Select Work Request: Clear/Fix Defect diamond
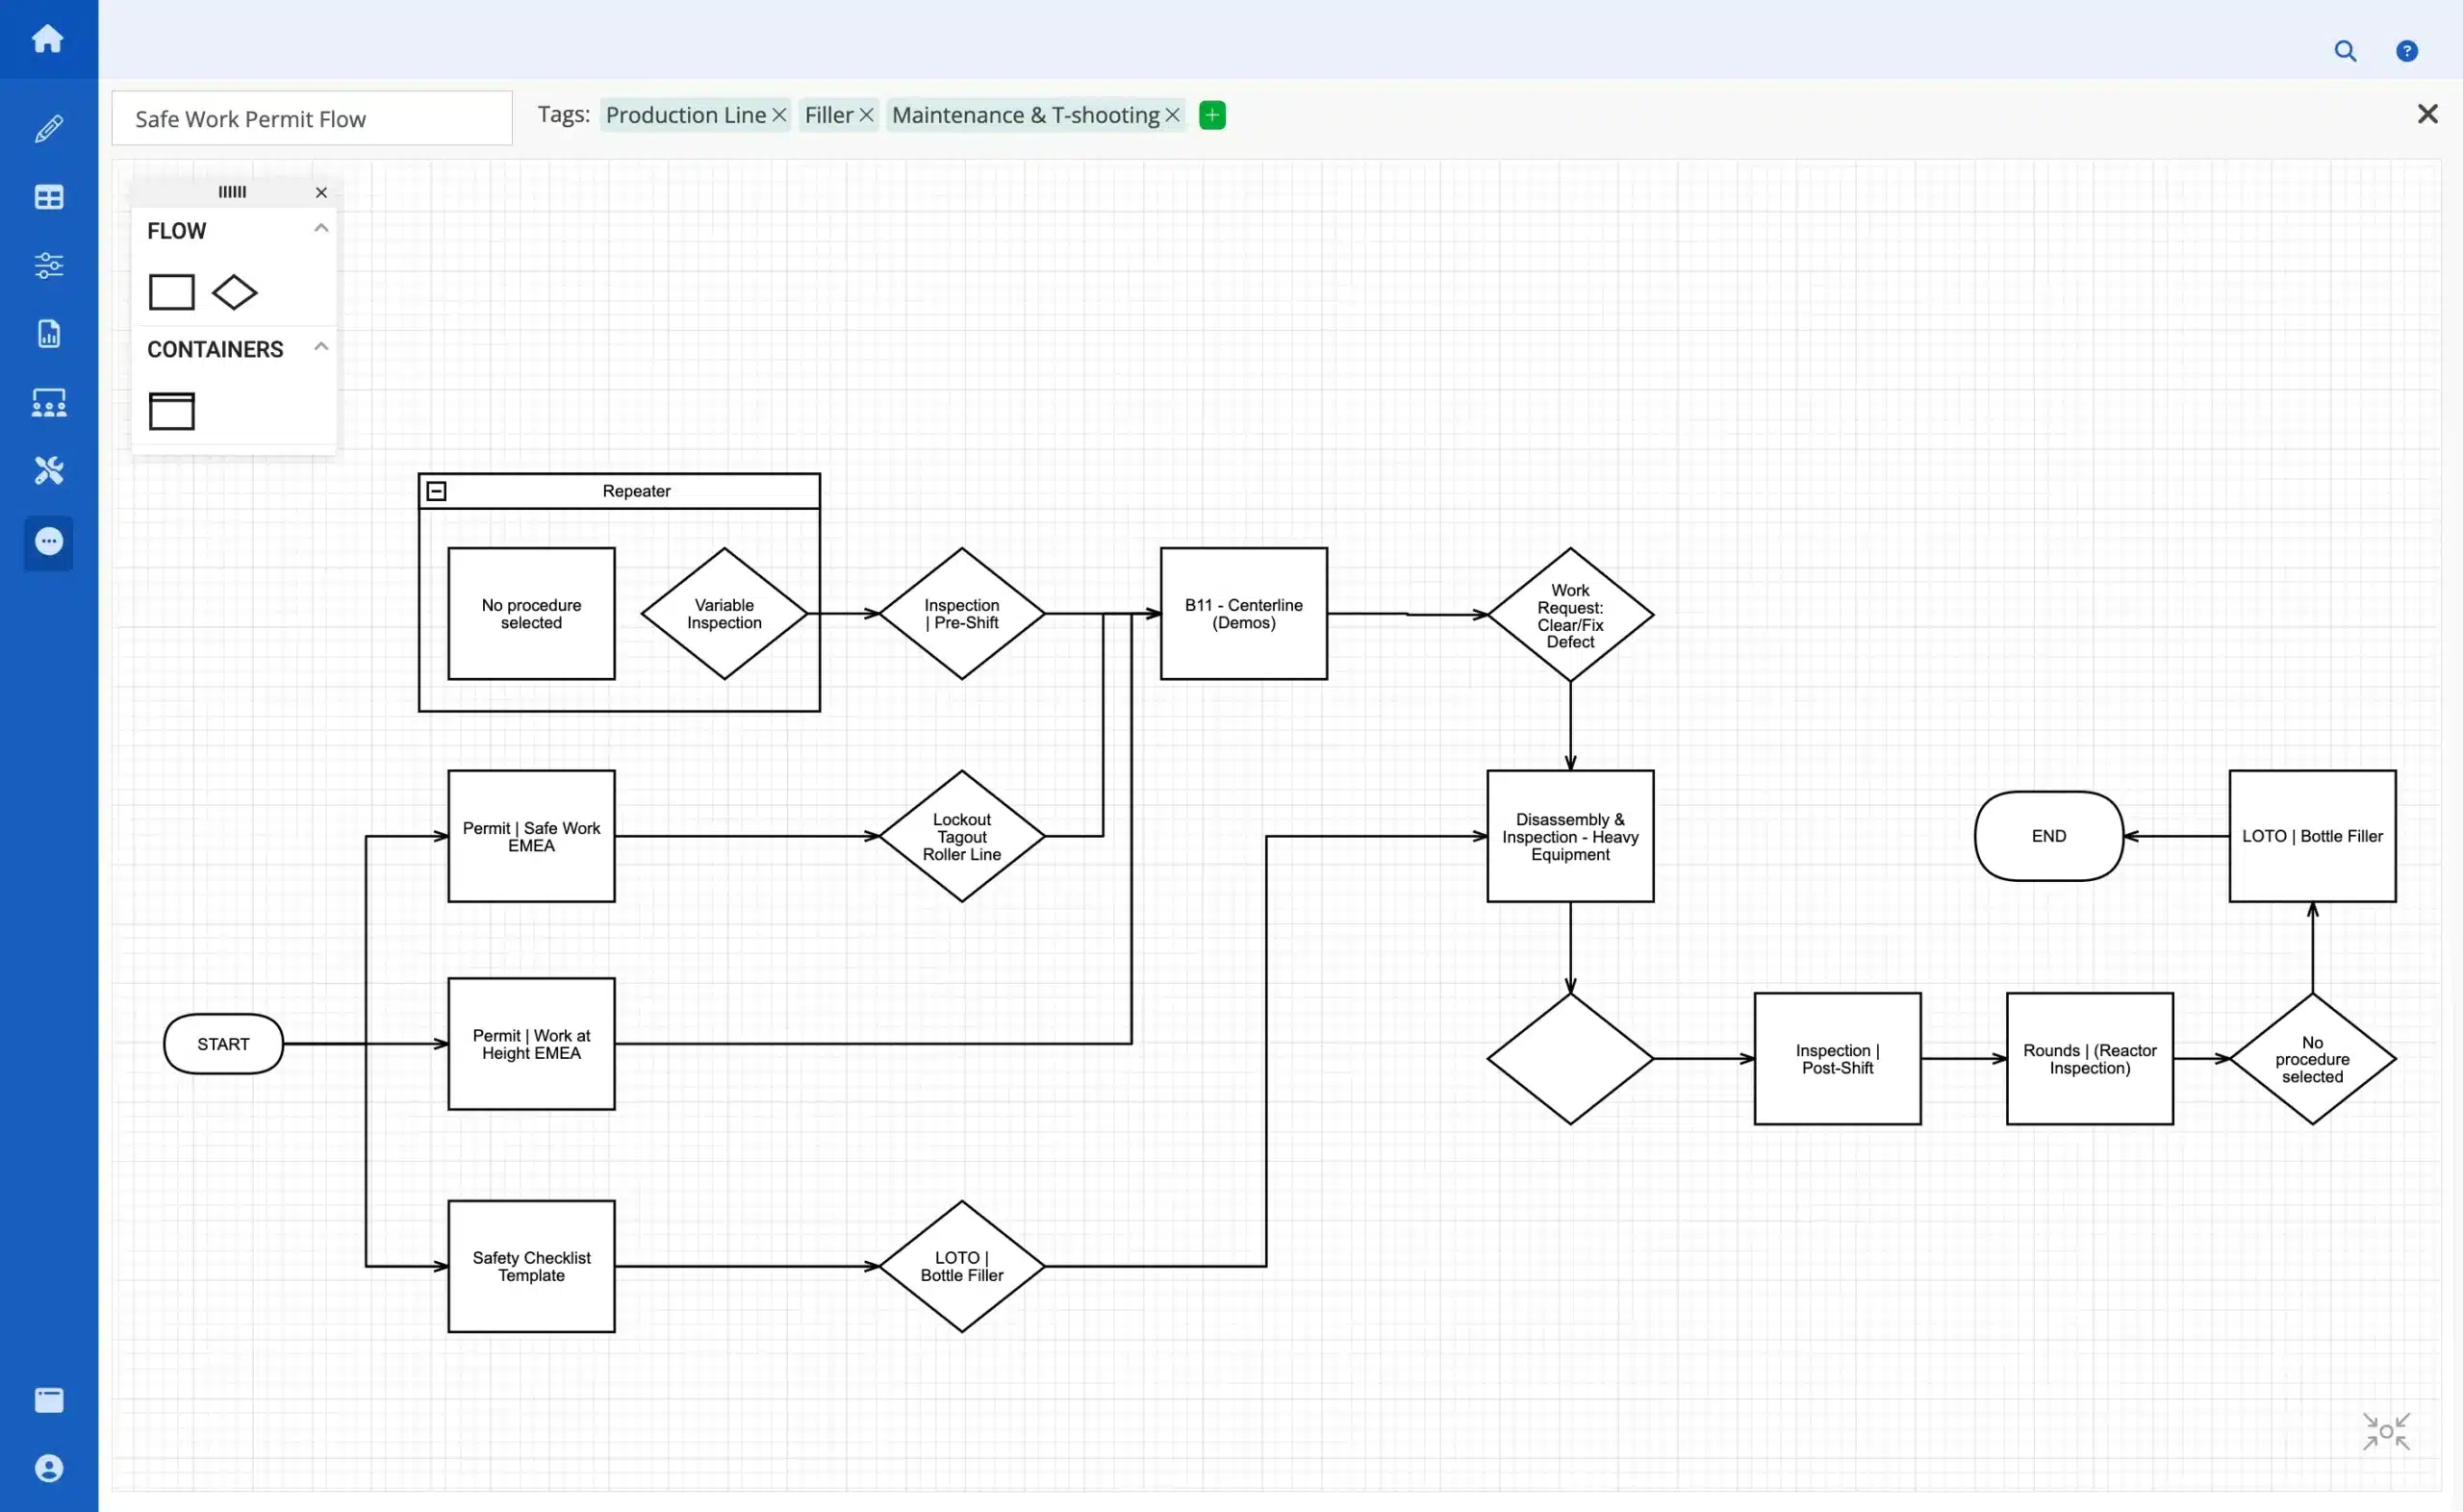Screen dimensions: 2463x1512 click(x=1570, y=615)
